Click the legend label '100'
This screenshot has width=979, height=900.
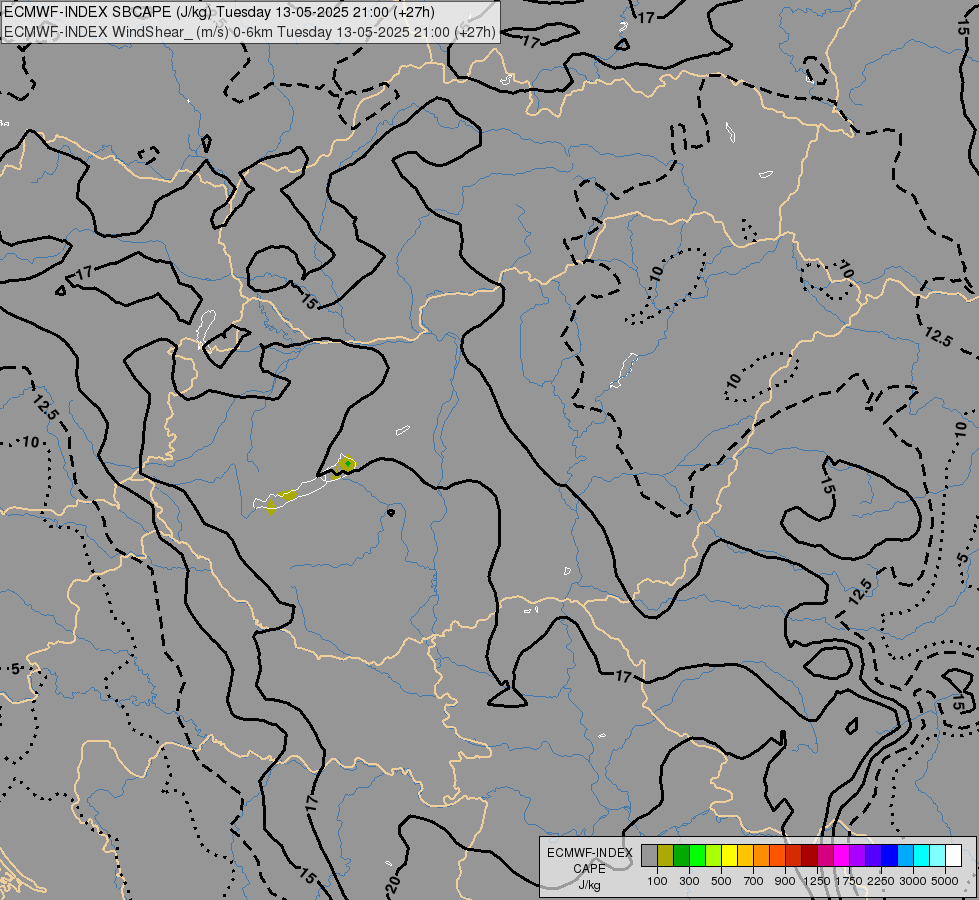pos(657,881)
